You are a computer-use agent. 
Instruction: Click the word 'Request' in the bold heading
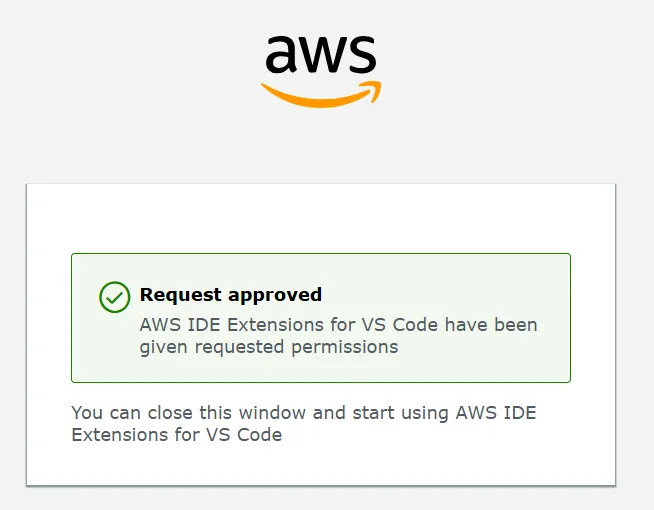[181, 295]
